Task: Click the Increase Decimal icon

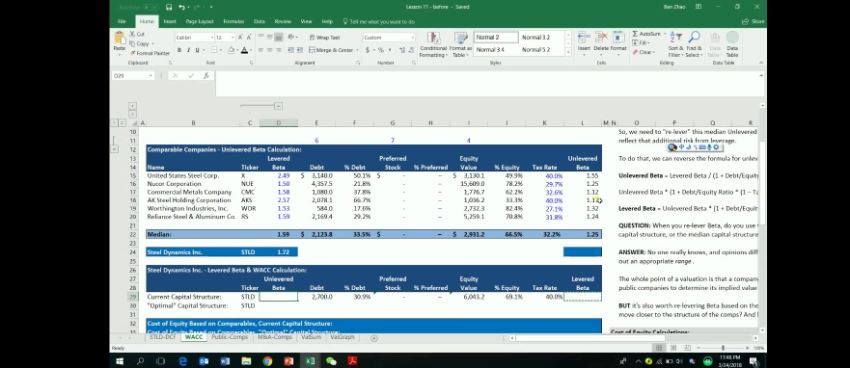Action: (402, 50)
